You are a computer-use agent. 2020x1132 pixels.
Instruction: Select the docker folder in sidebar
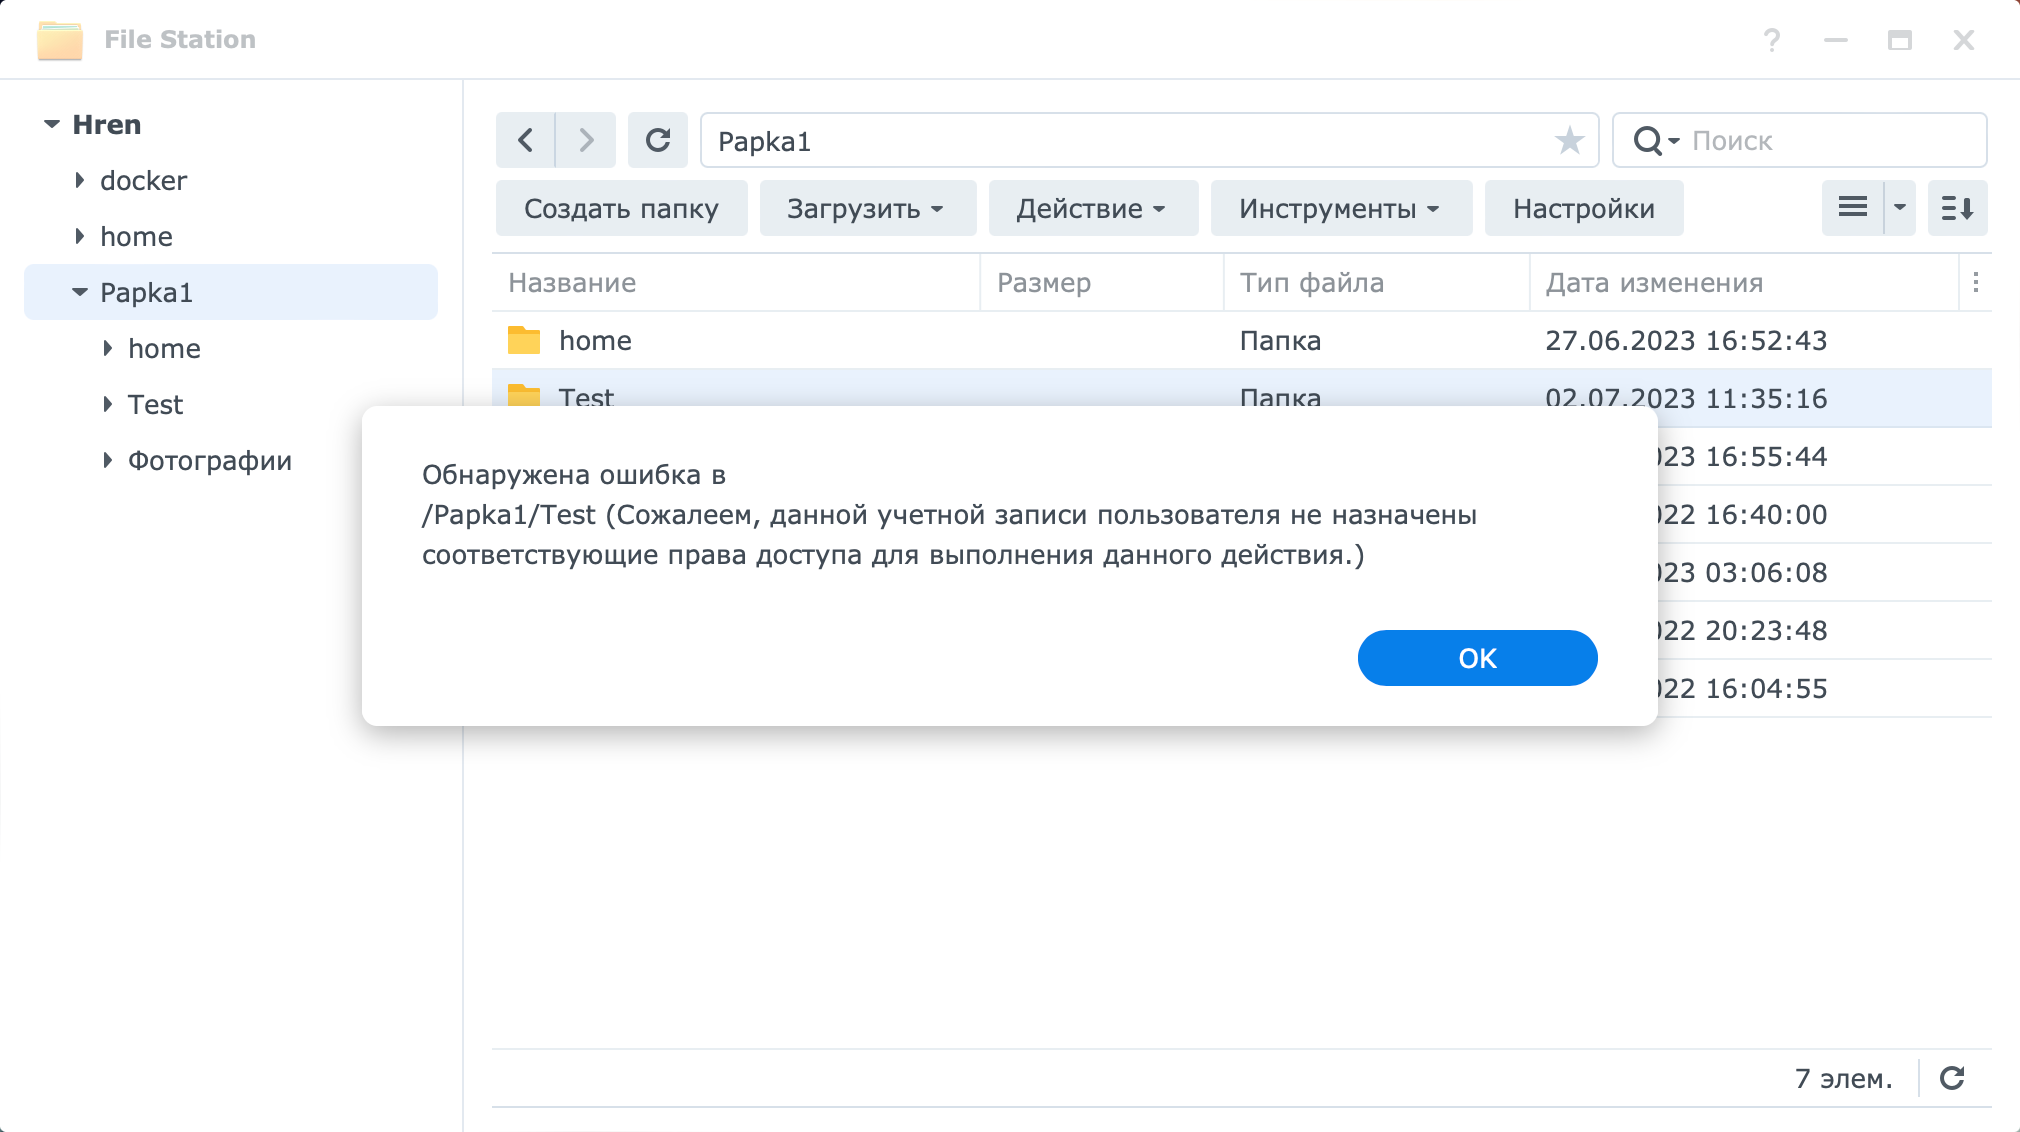click(143, 181)
